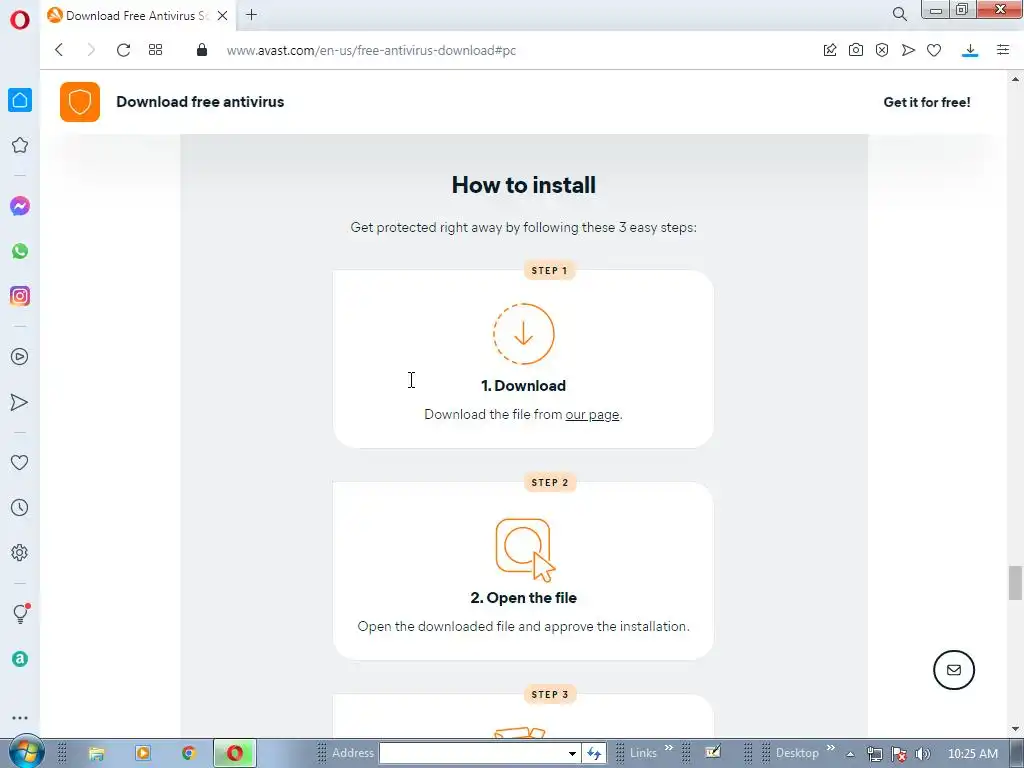Click the address bar URL
The height and width of the screenshot is (768, 1024).
click(371, 50)
